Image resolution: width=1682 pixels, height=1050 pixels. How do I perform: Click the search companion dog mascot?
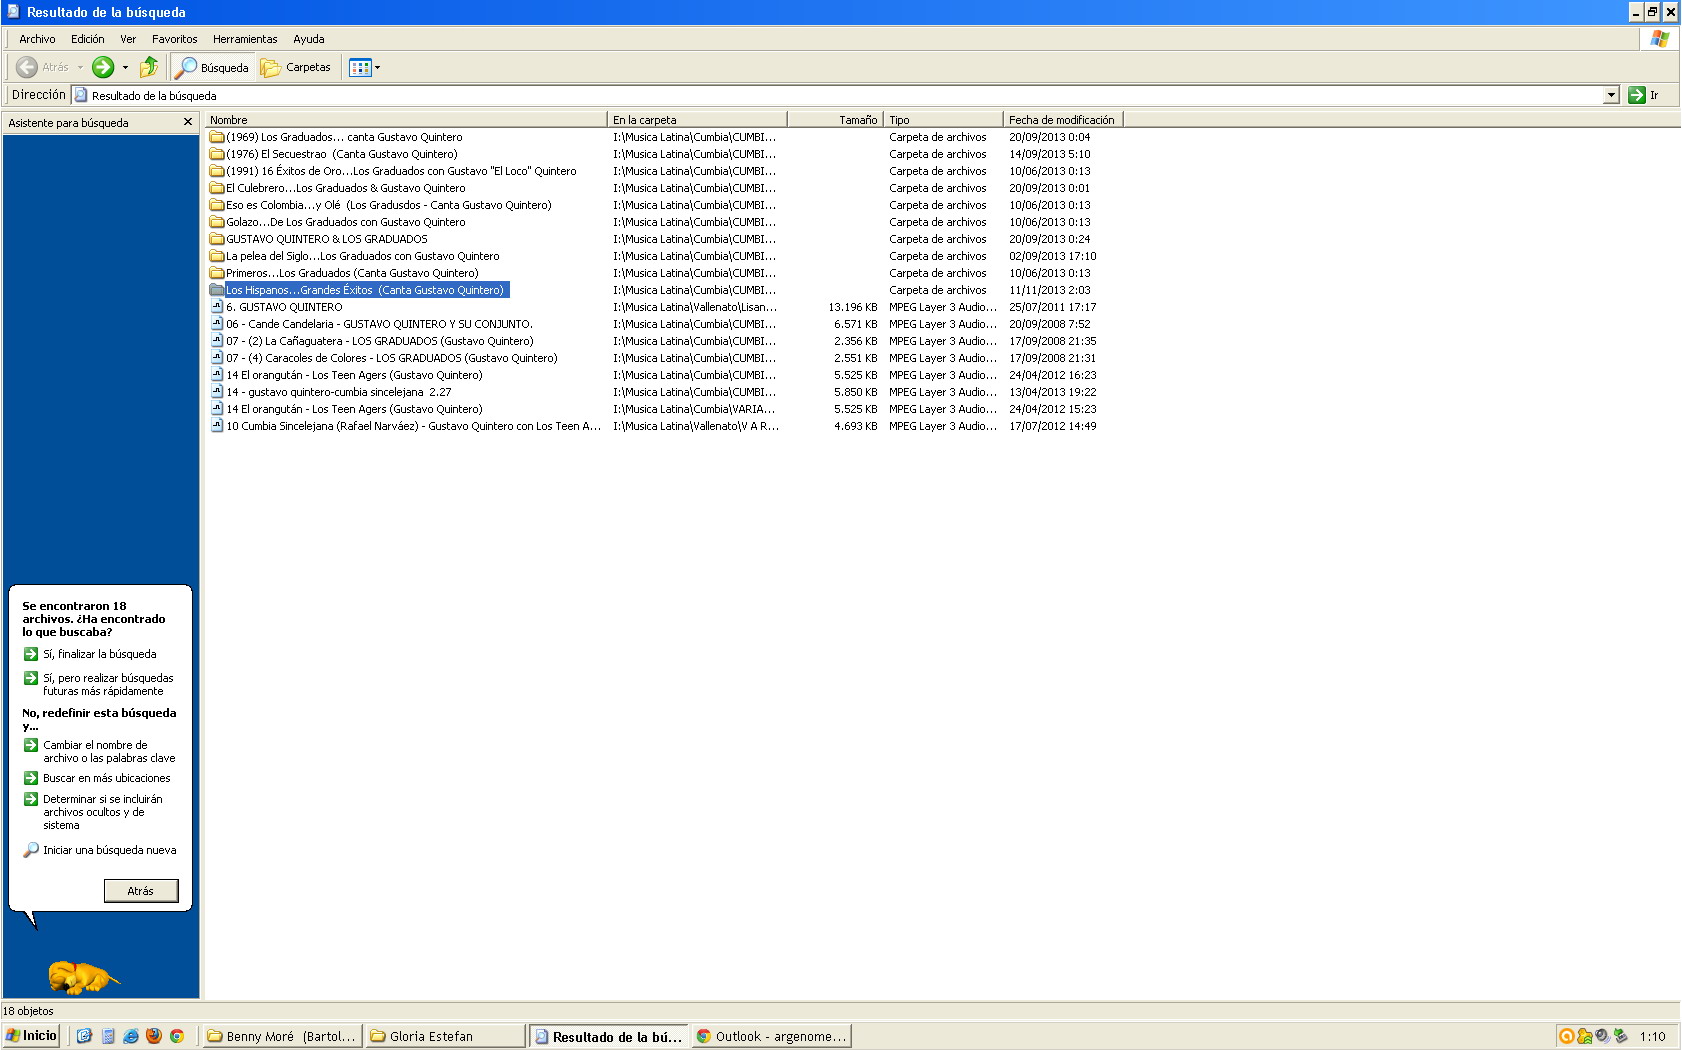pos(82,977)
